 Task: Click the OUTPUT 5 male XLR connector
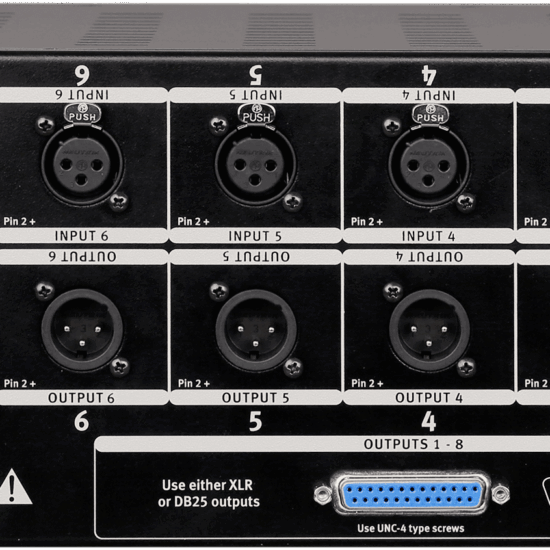(x=256, y=330)
